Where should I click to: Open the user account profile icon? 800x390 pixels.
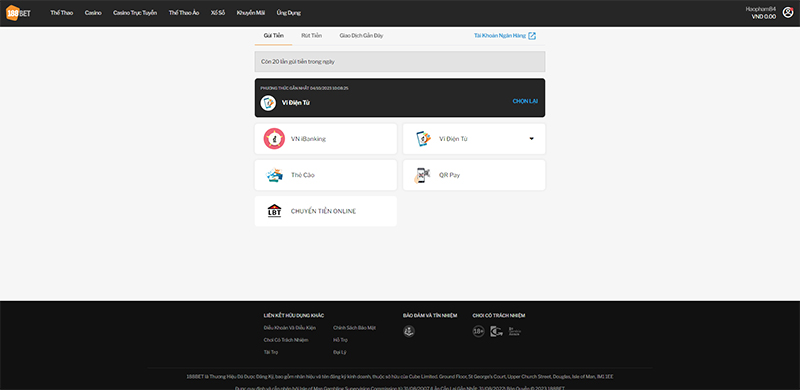tap(788, 12)
